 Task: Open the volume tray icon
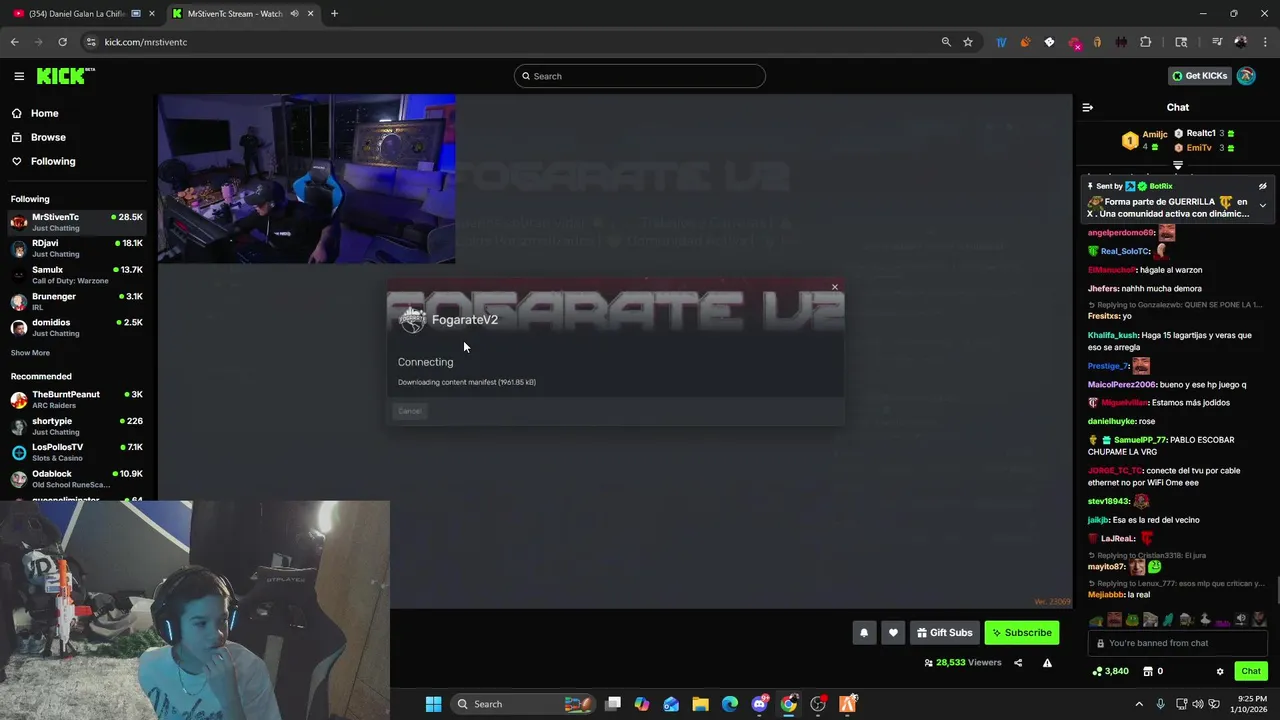[x=1199, y=704]
